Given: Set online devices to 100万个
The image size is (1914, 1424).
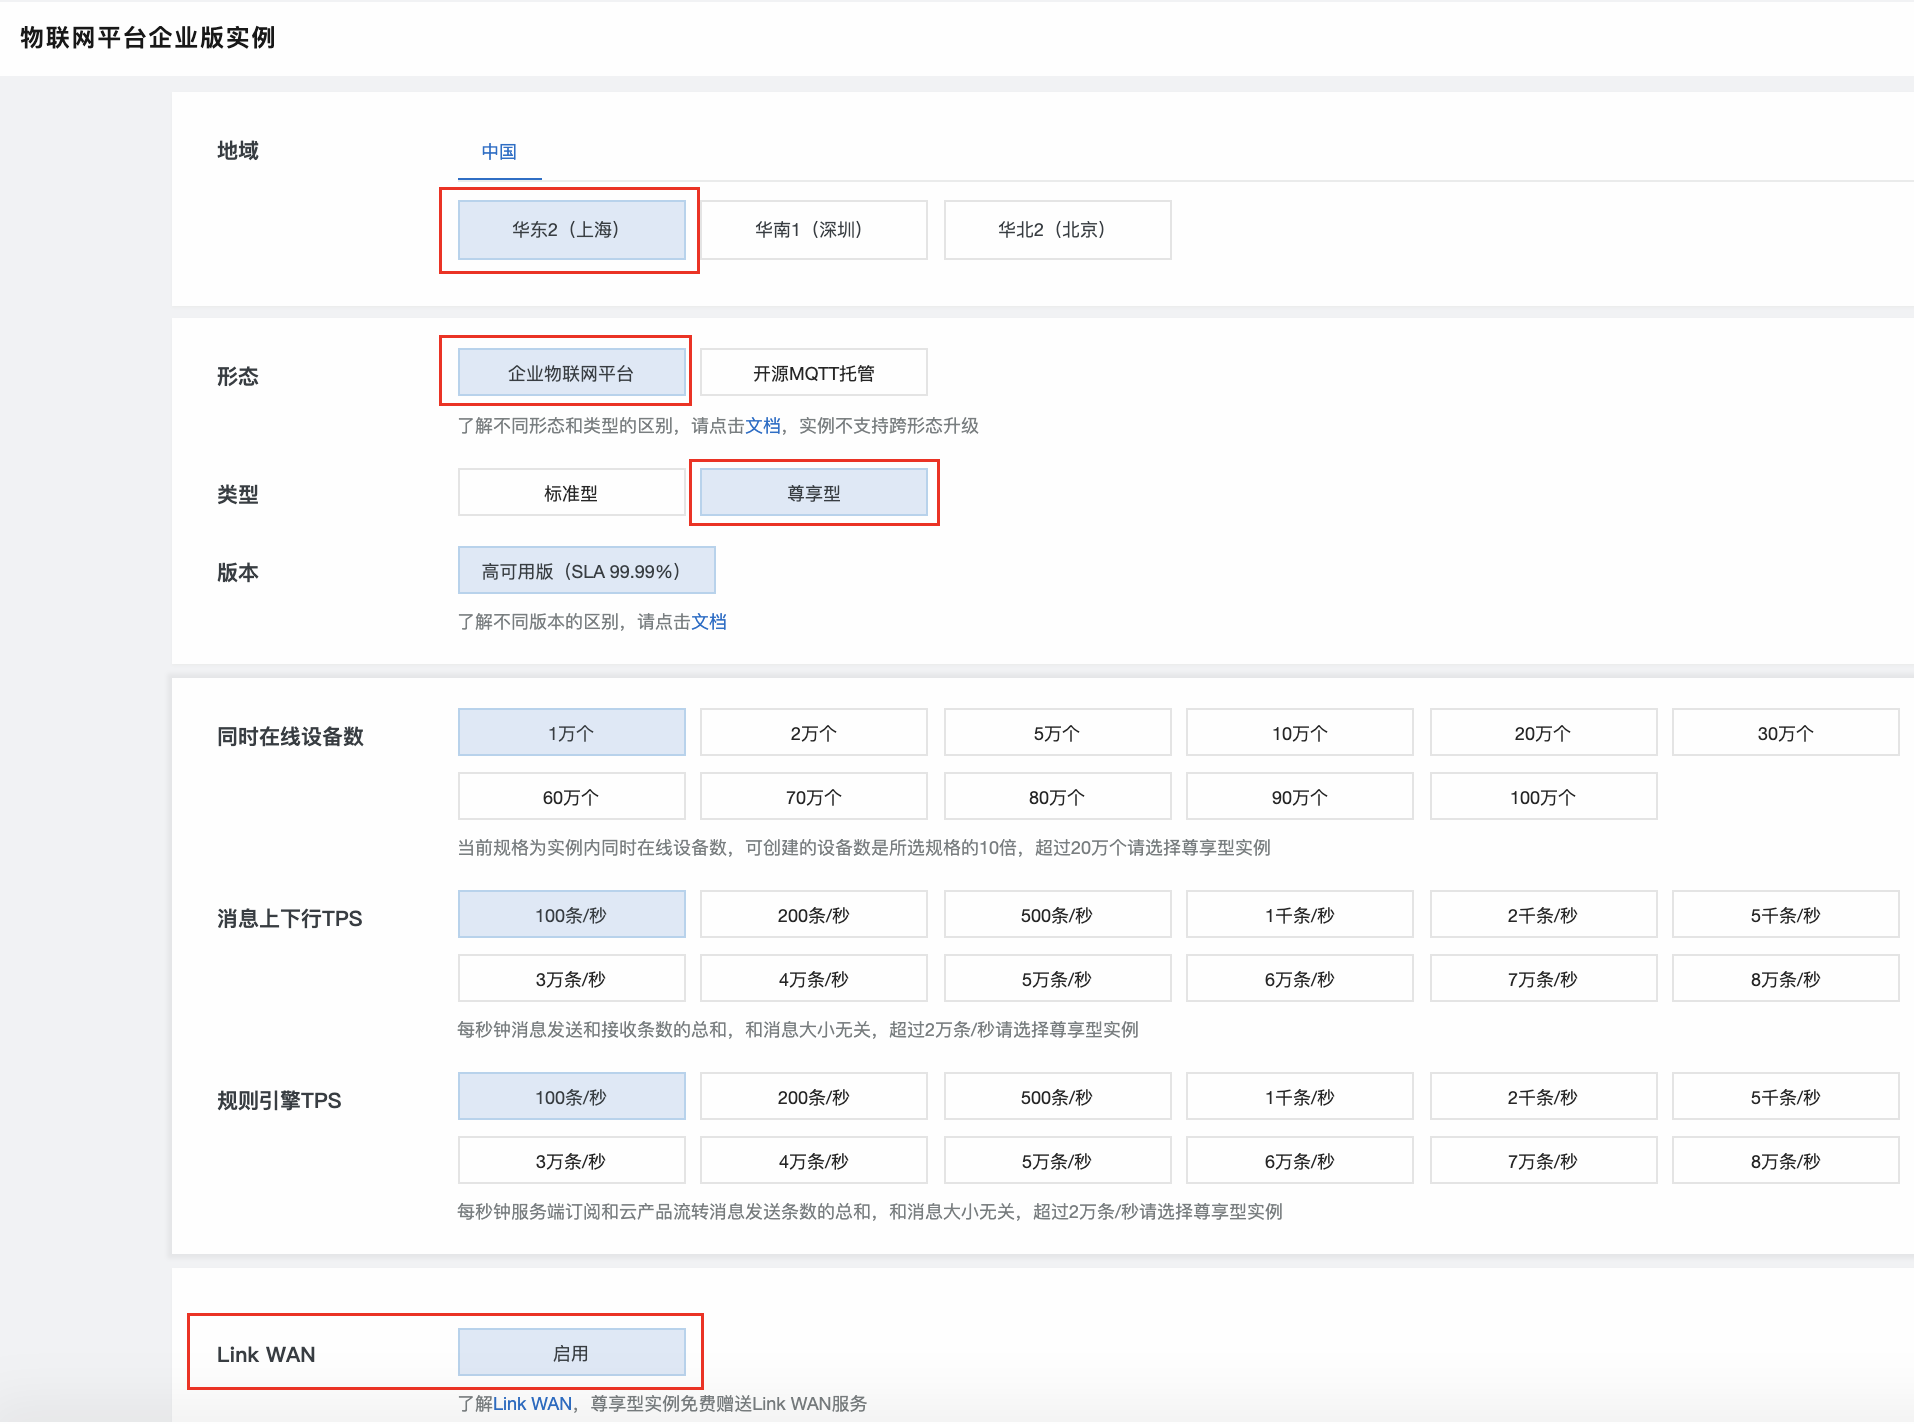Looking at the screenshot, I should tap(1543, 797).
